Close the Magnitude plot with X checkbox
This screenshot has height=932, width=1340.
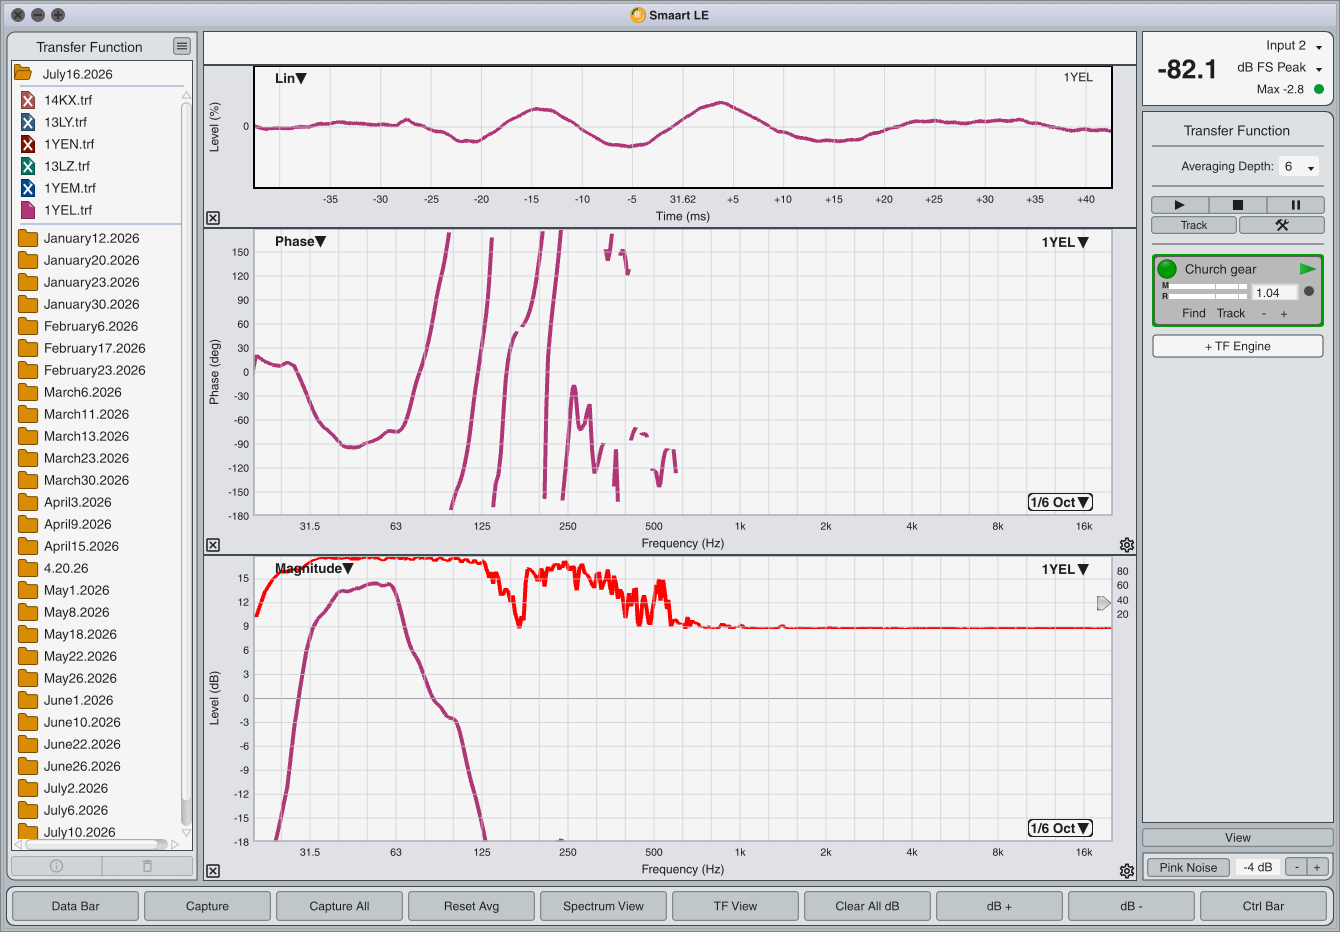tap(213, 871)
